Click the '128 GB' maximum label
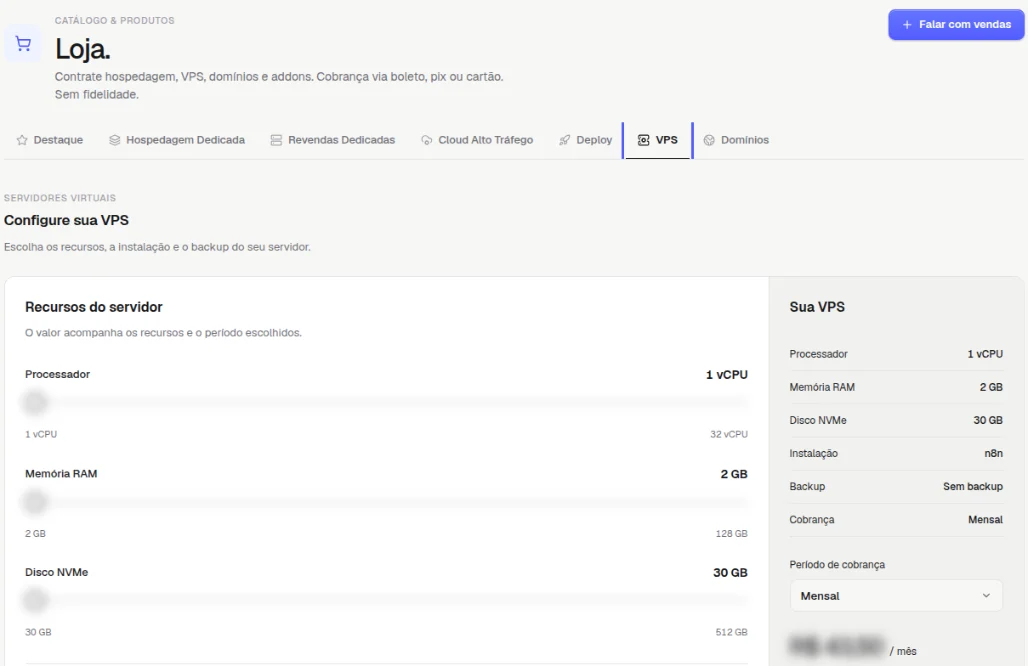1028x666 pixels. 732,534
